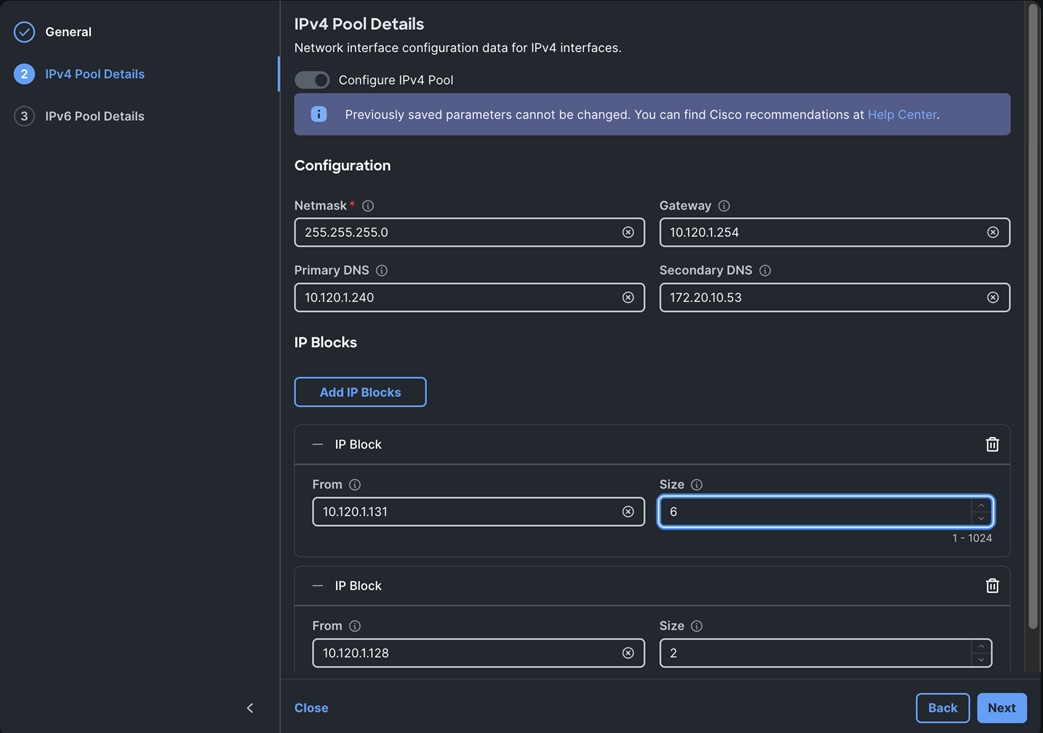
Task: Collapse the first IP Block section
Action: point(317,444)
